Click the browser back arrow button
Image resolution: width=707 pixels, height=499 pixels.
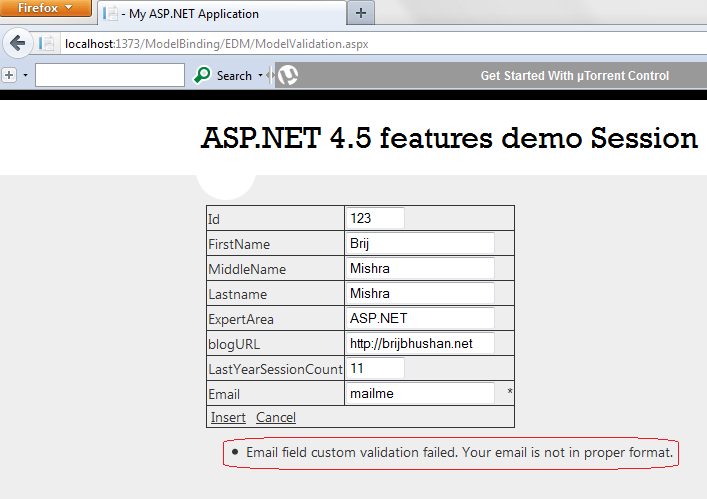coord(17,44)
